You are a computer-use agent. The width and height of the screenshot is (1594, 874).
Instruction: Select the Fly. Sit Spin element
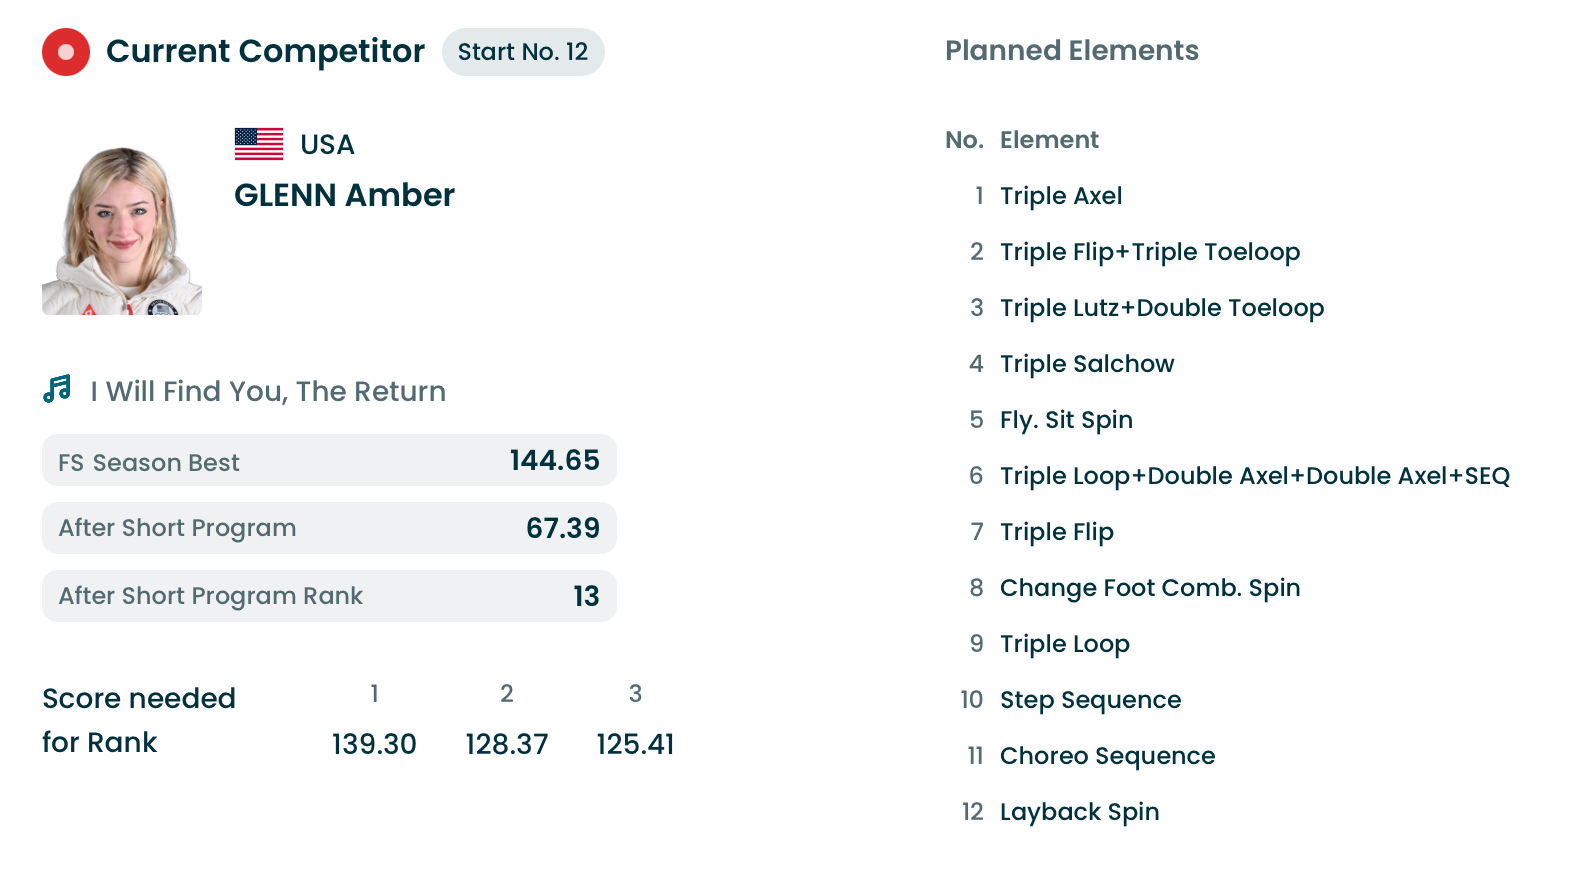[x=1066, y=420]
